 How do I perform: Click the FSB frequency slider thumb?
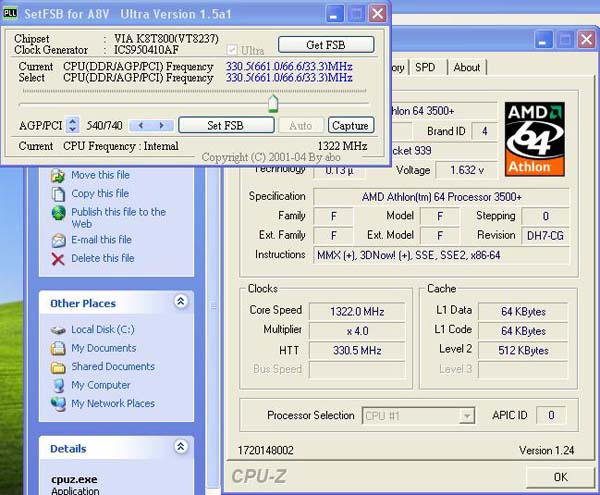273,104
